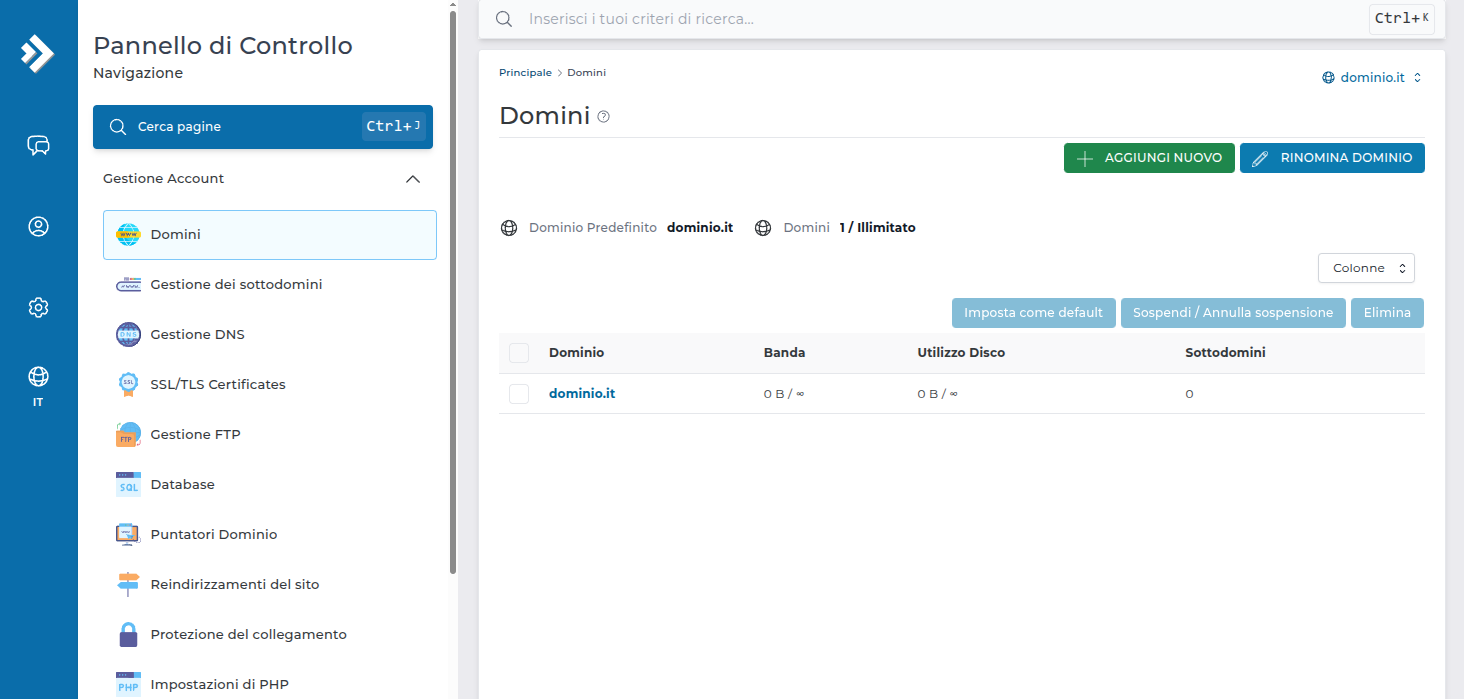This screenshot has height=699, width=1464.
Task: Sort by Banda column header
Action: pyautogui.click(x=784, y=353)
